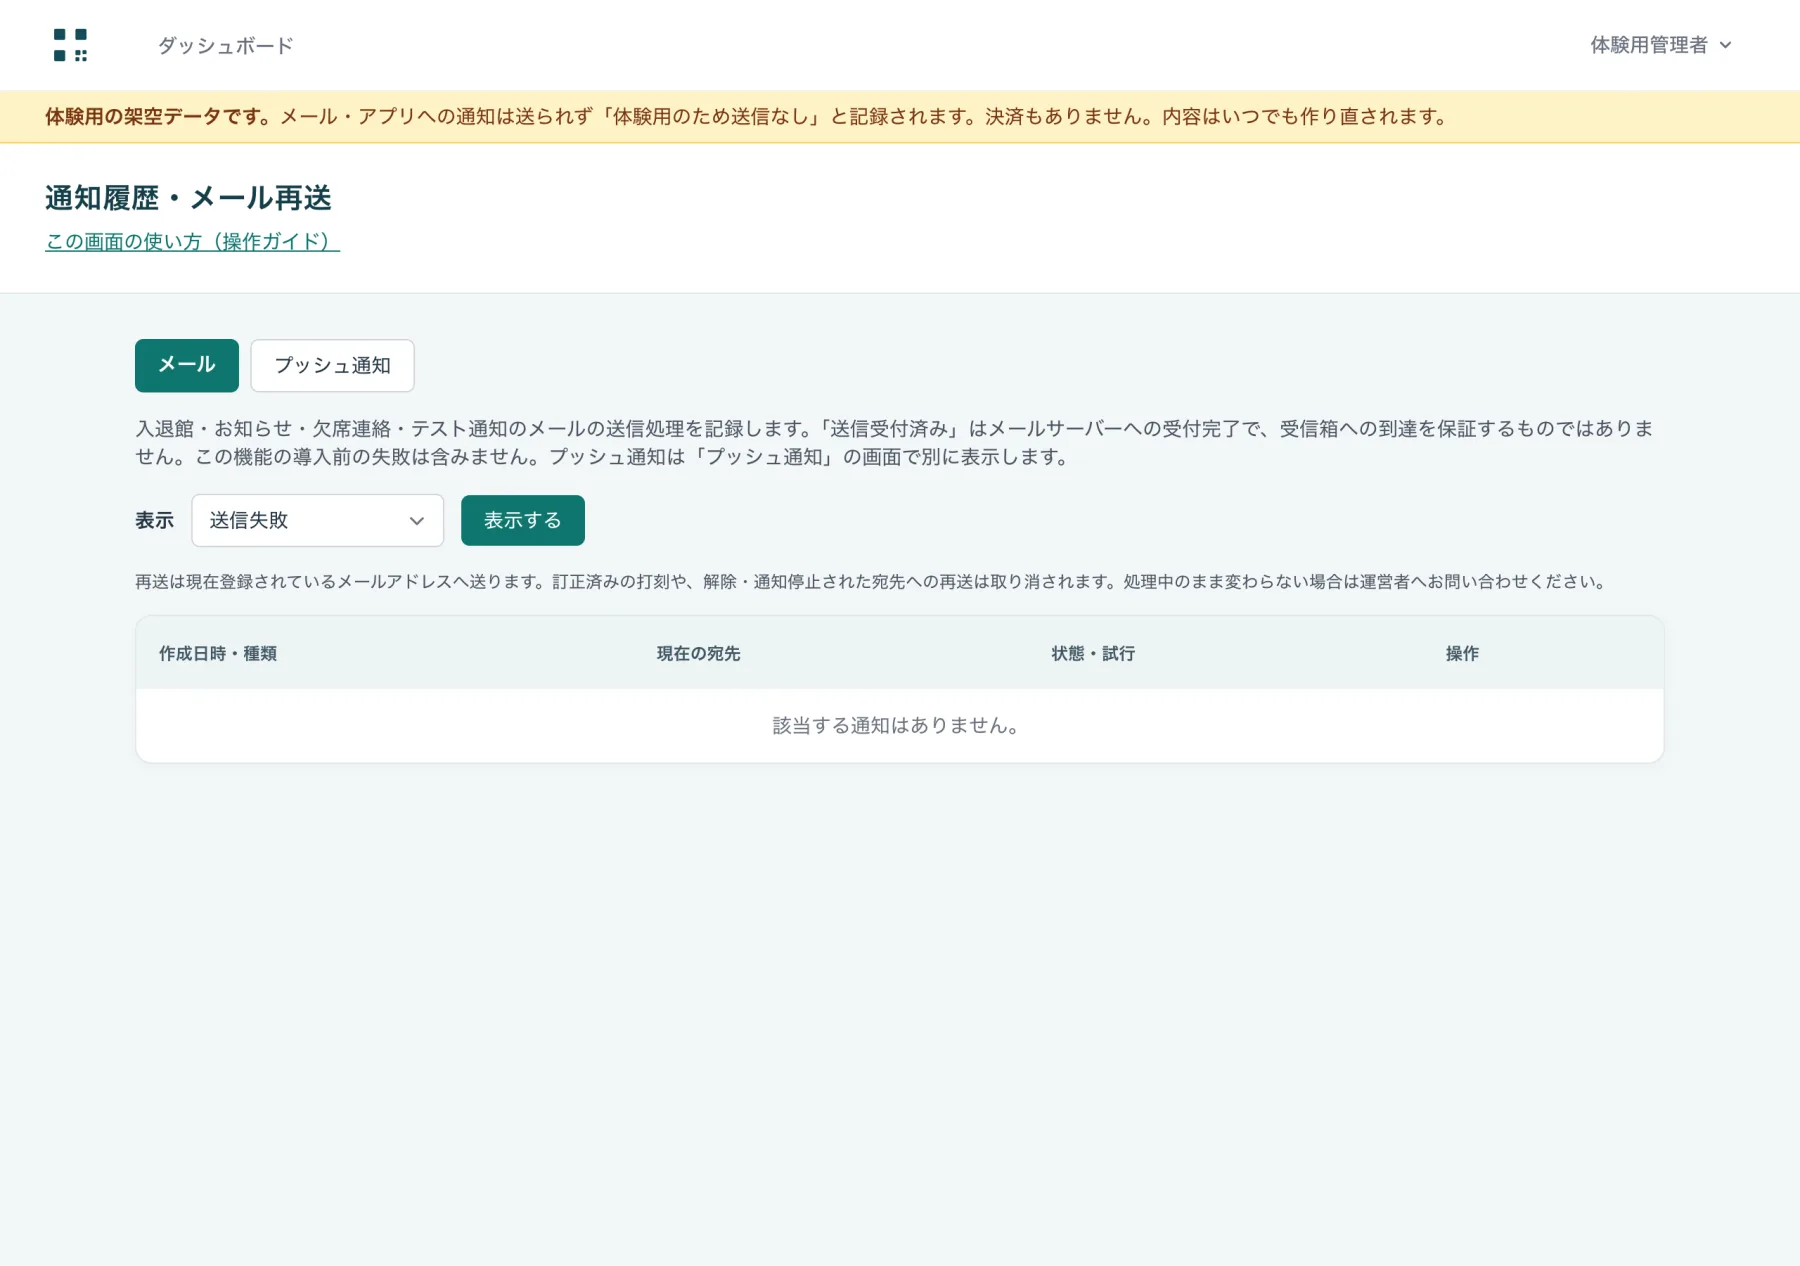1800x1266 pixels.
Task: Open the ダッシュボード navigation link
Action: [x=225, y=45]
